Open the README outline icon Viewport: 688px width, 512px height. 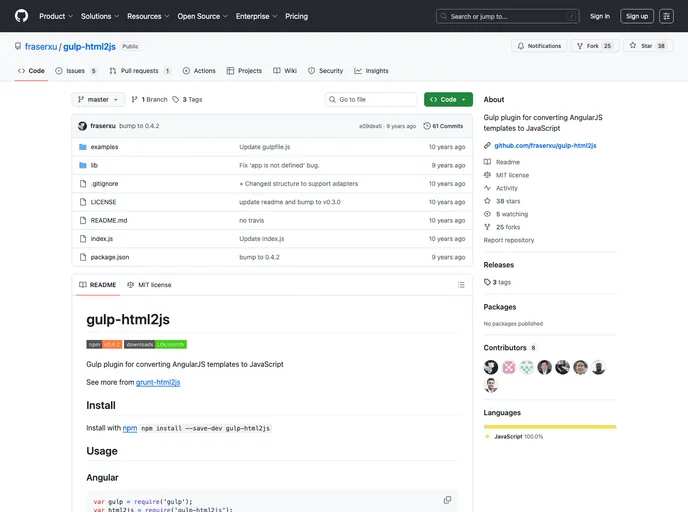(461, 285)
